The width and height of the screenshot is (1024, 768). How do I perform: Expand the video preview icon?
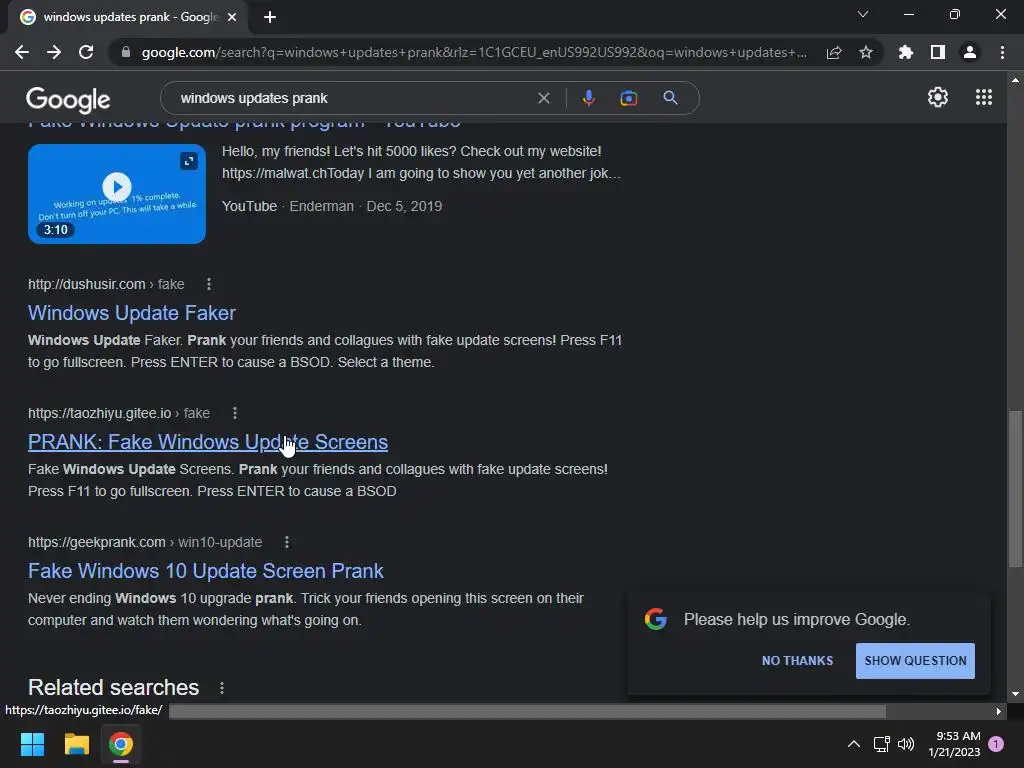pos(189,161)
